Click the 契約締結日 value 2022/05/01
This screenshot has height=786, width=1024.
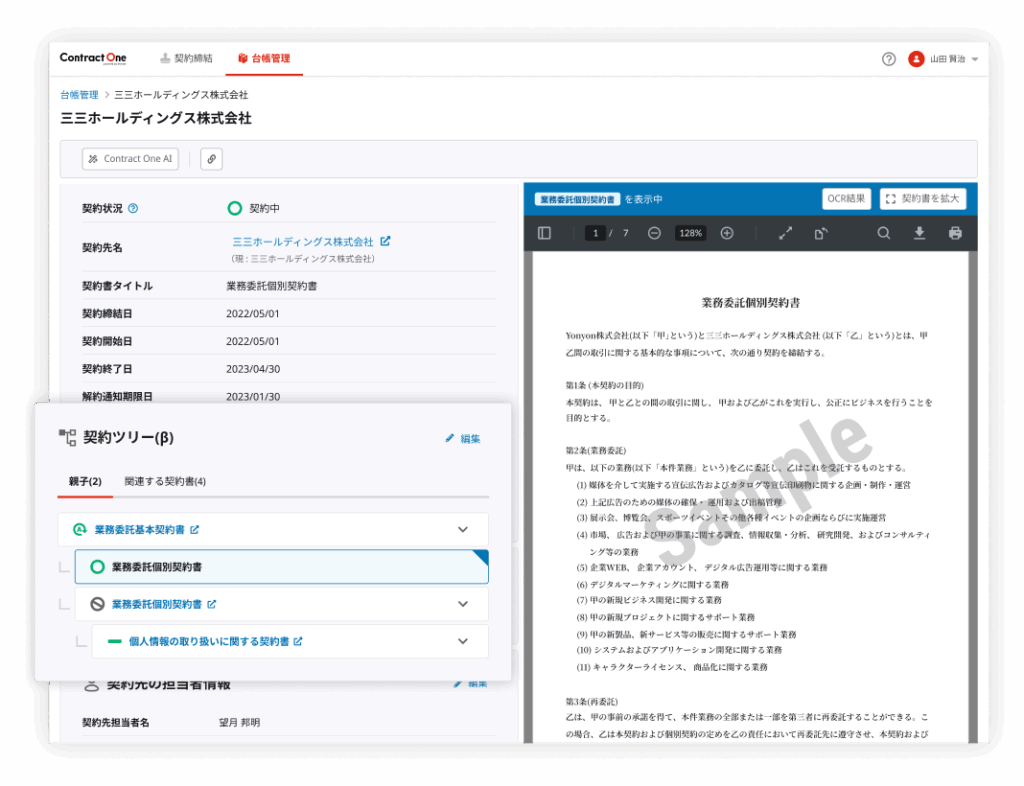pyautogui.click(x=253, y=314)
